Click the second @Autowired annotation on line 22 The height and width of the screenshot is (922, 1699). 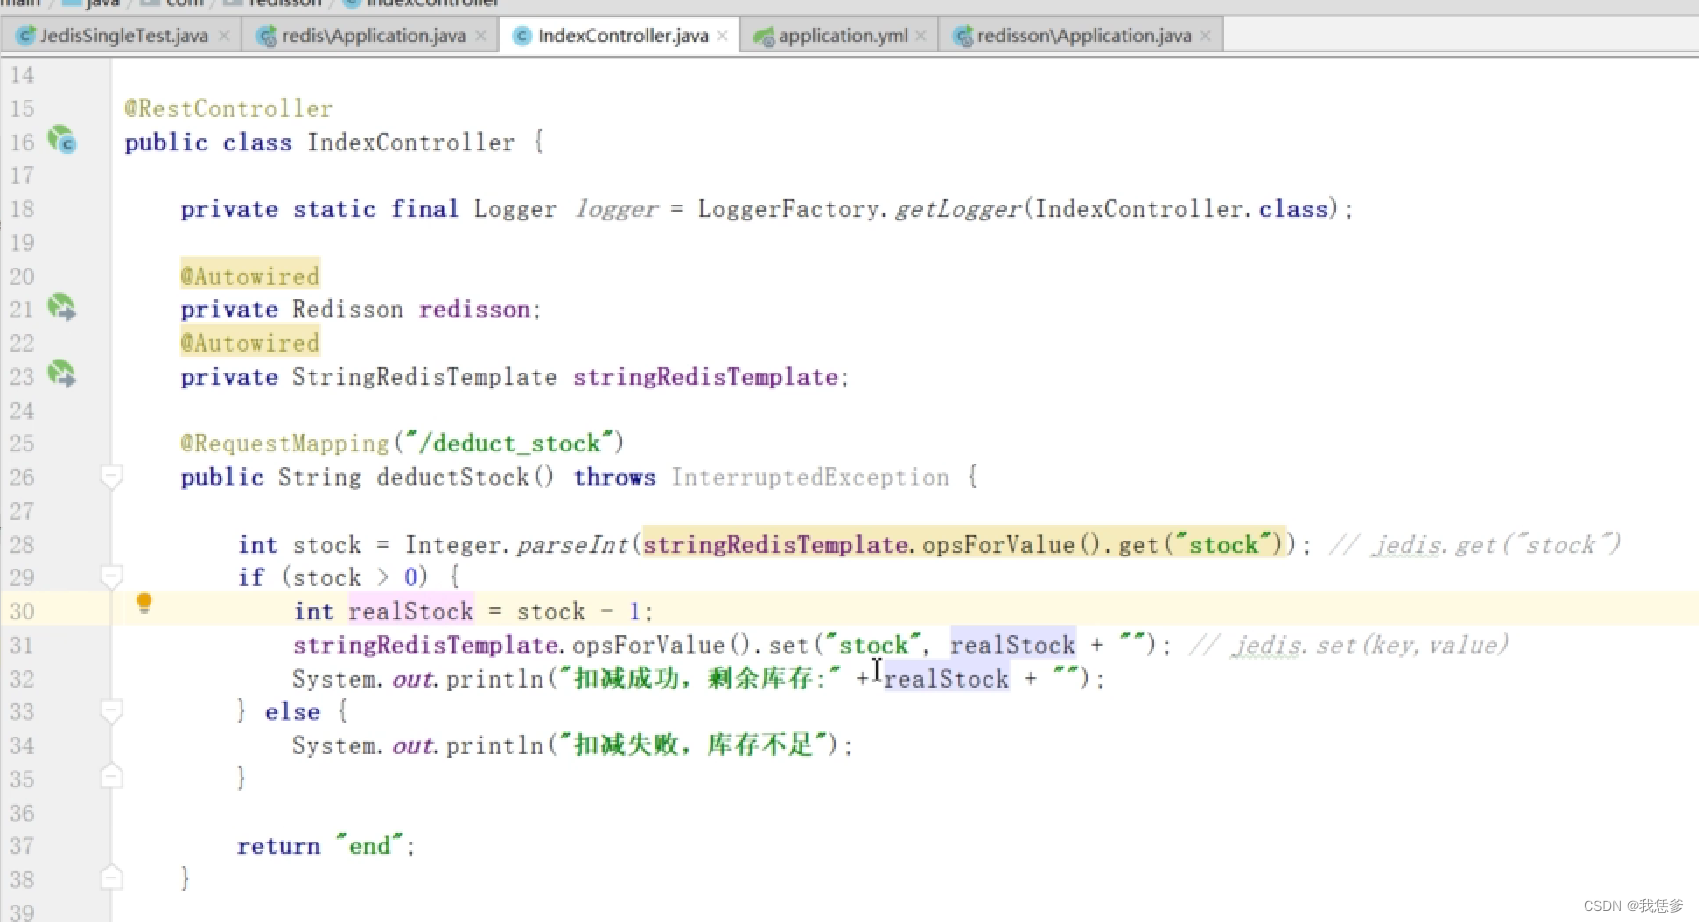[x=250, y=343]
